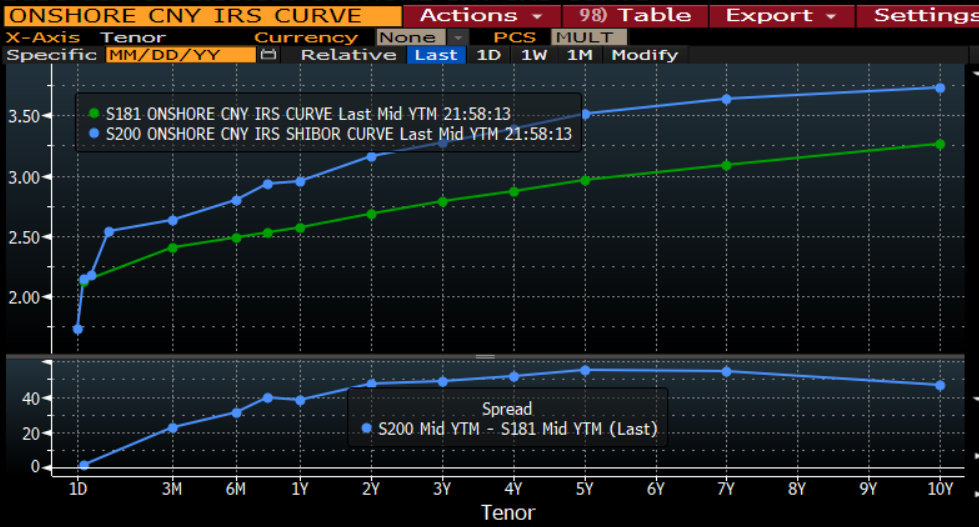Open the calendar date picker icon
The image size is (979, 527).
point(268,55)
